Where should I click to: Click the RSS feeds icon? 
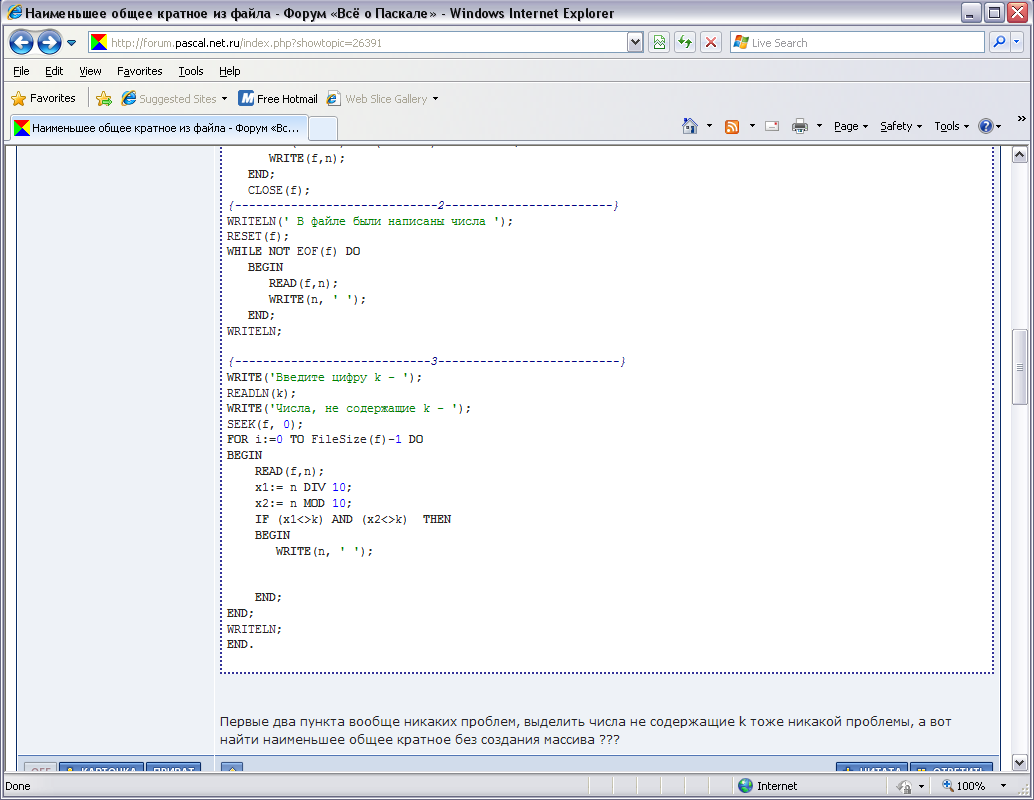732,126
